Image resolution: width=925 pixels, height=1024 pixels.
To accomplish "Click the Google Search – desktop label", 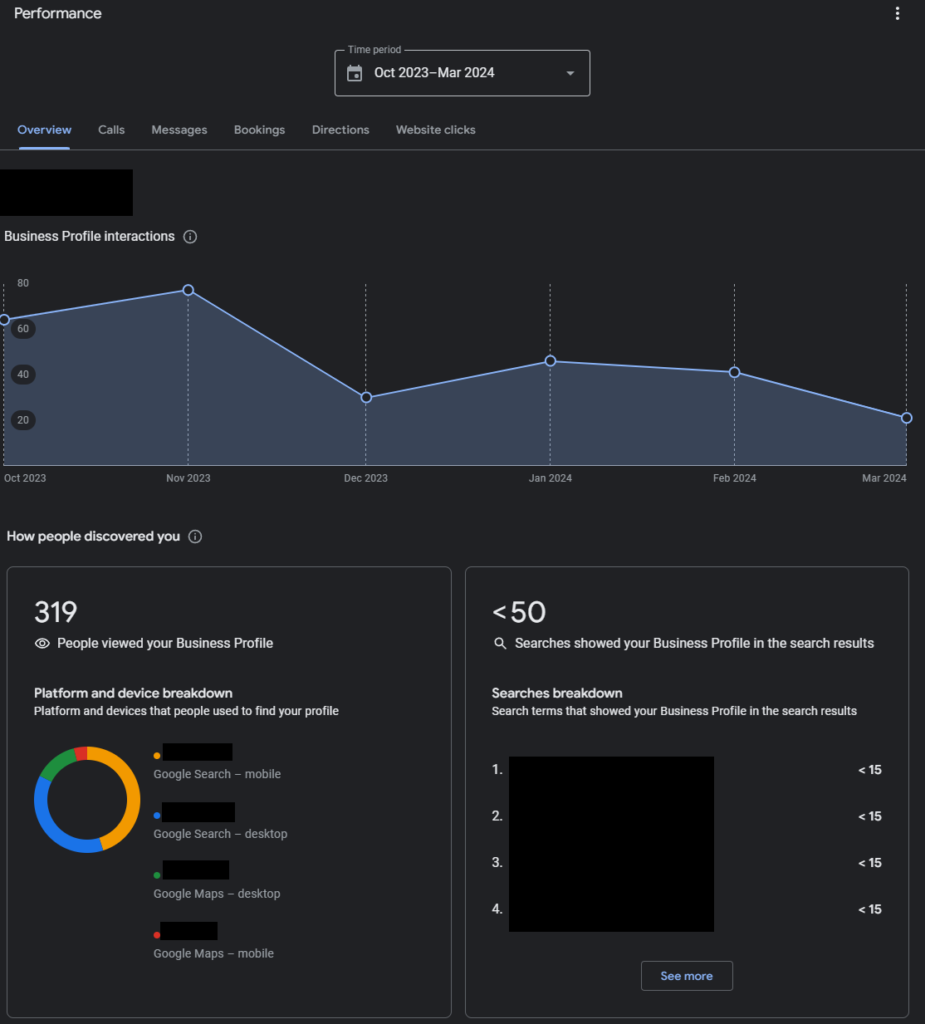I will click(x=220, y=834).
